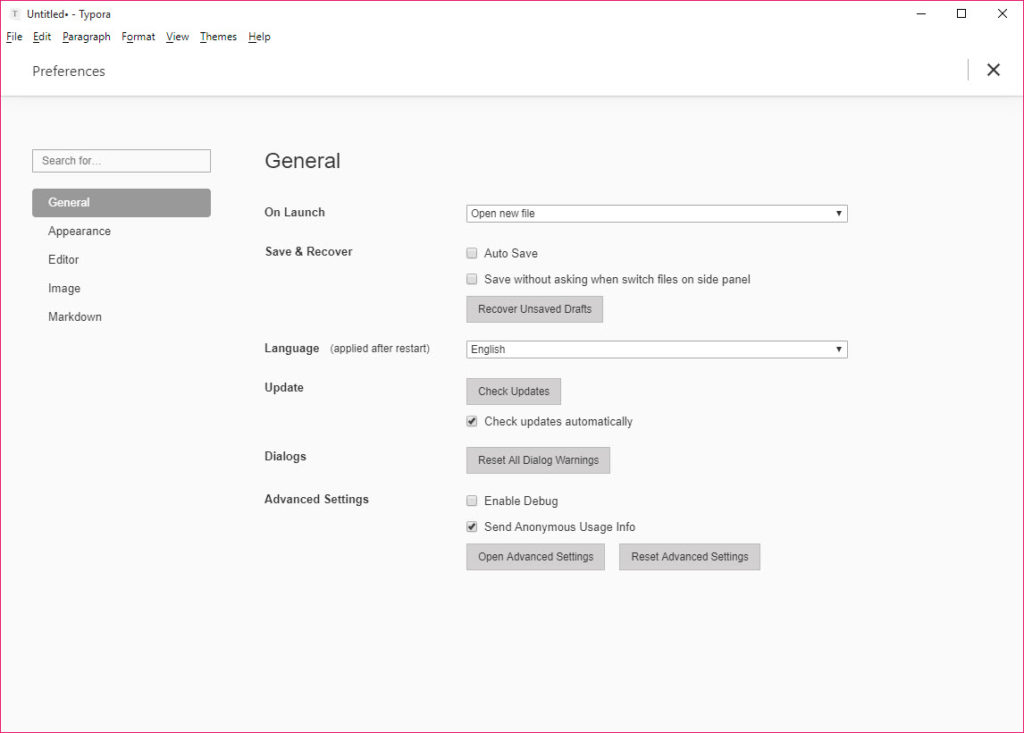Click Recover Unsaved Drafts button
Image resolution: width=1024 pixels, height=733 pixels.
(534, 309)
